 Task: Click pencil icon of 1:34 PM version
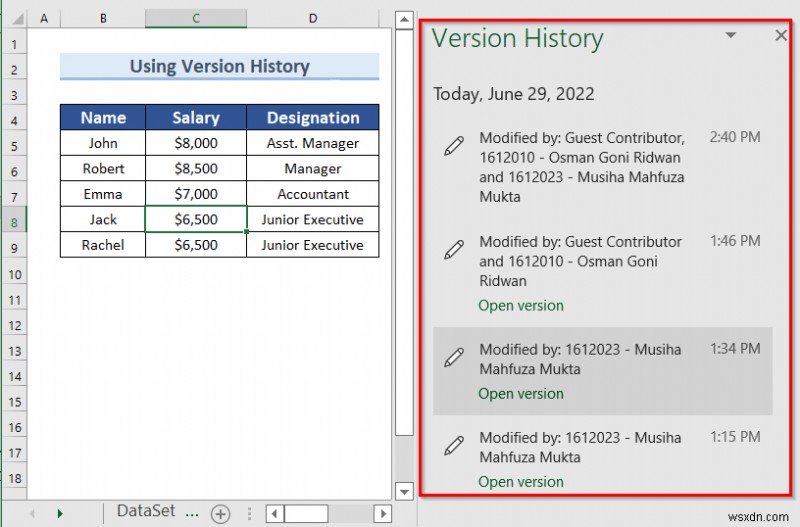tap(454, 357)
